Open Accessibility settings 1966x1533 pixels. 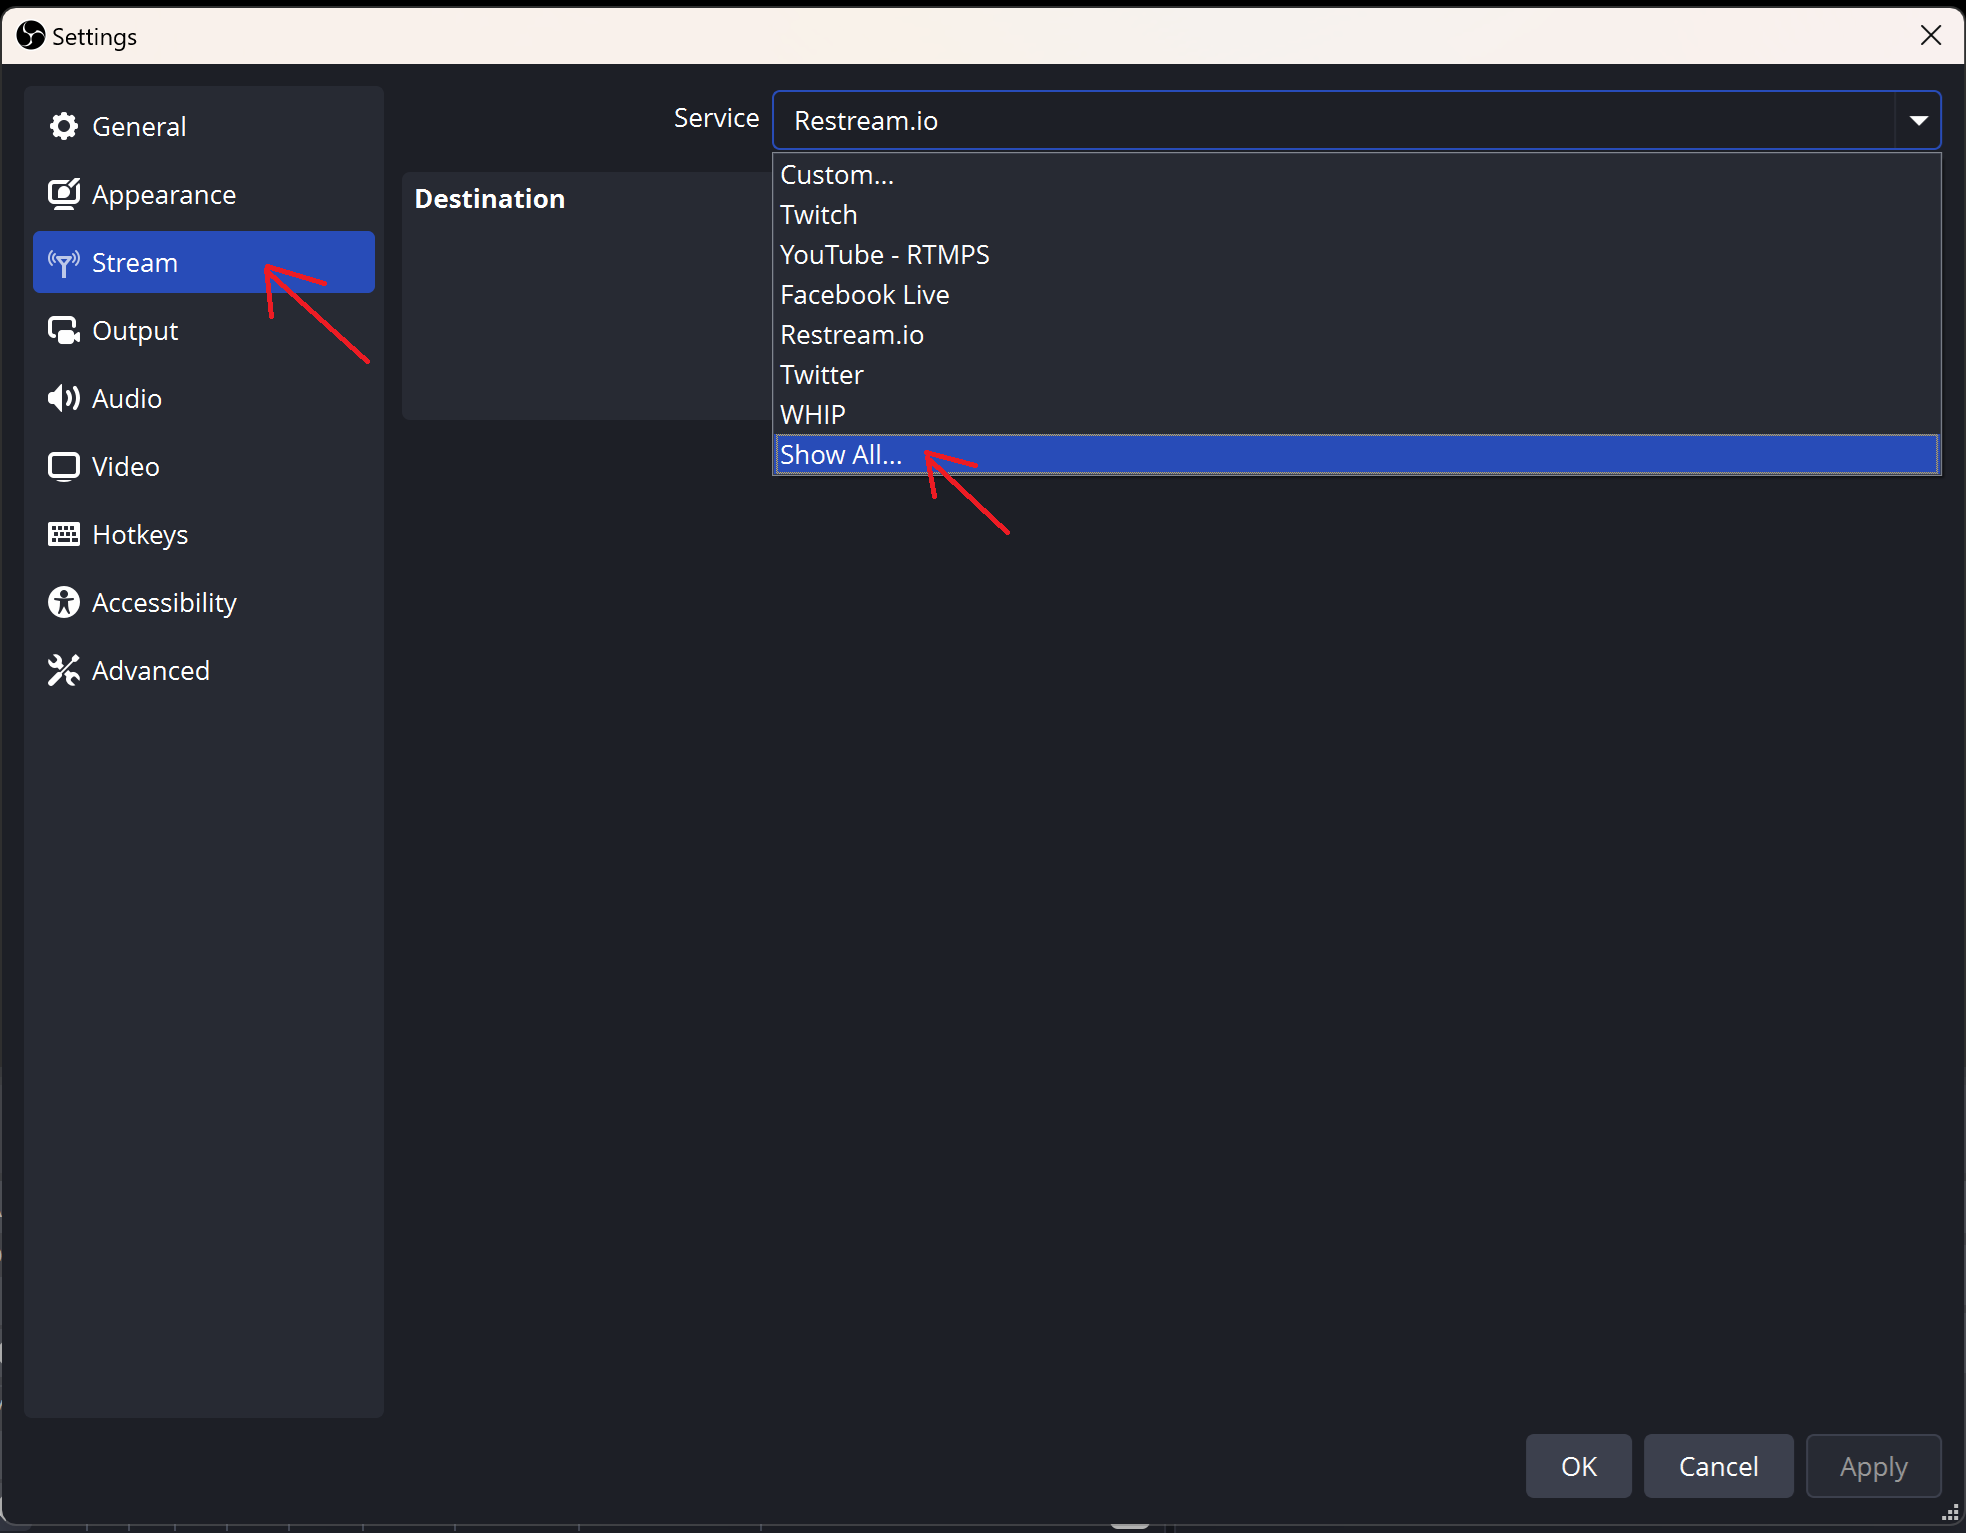click(x=204, y=602)
